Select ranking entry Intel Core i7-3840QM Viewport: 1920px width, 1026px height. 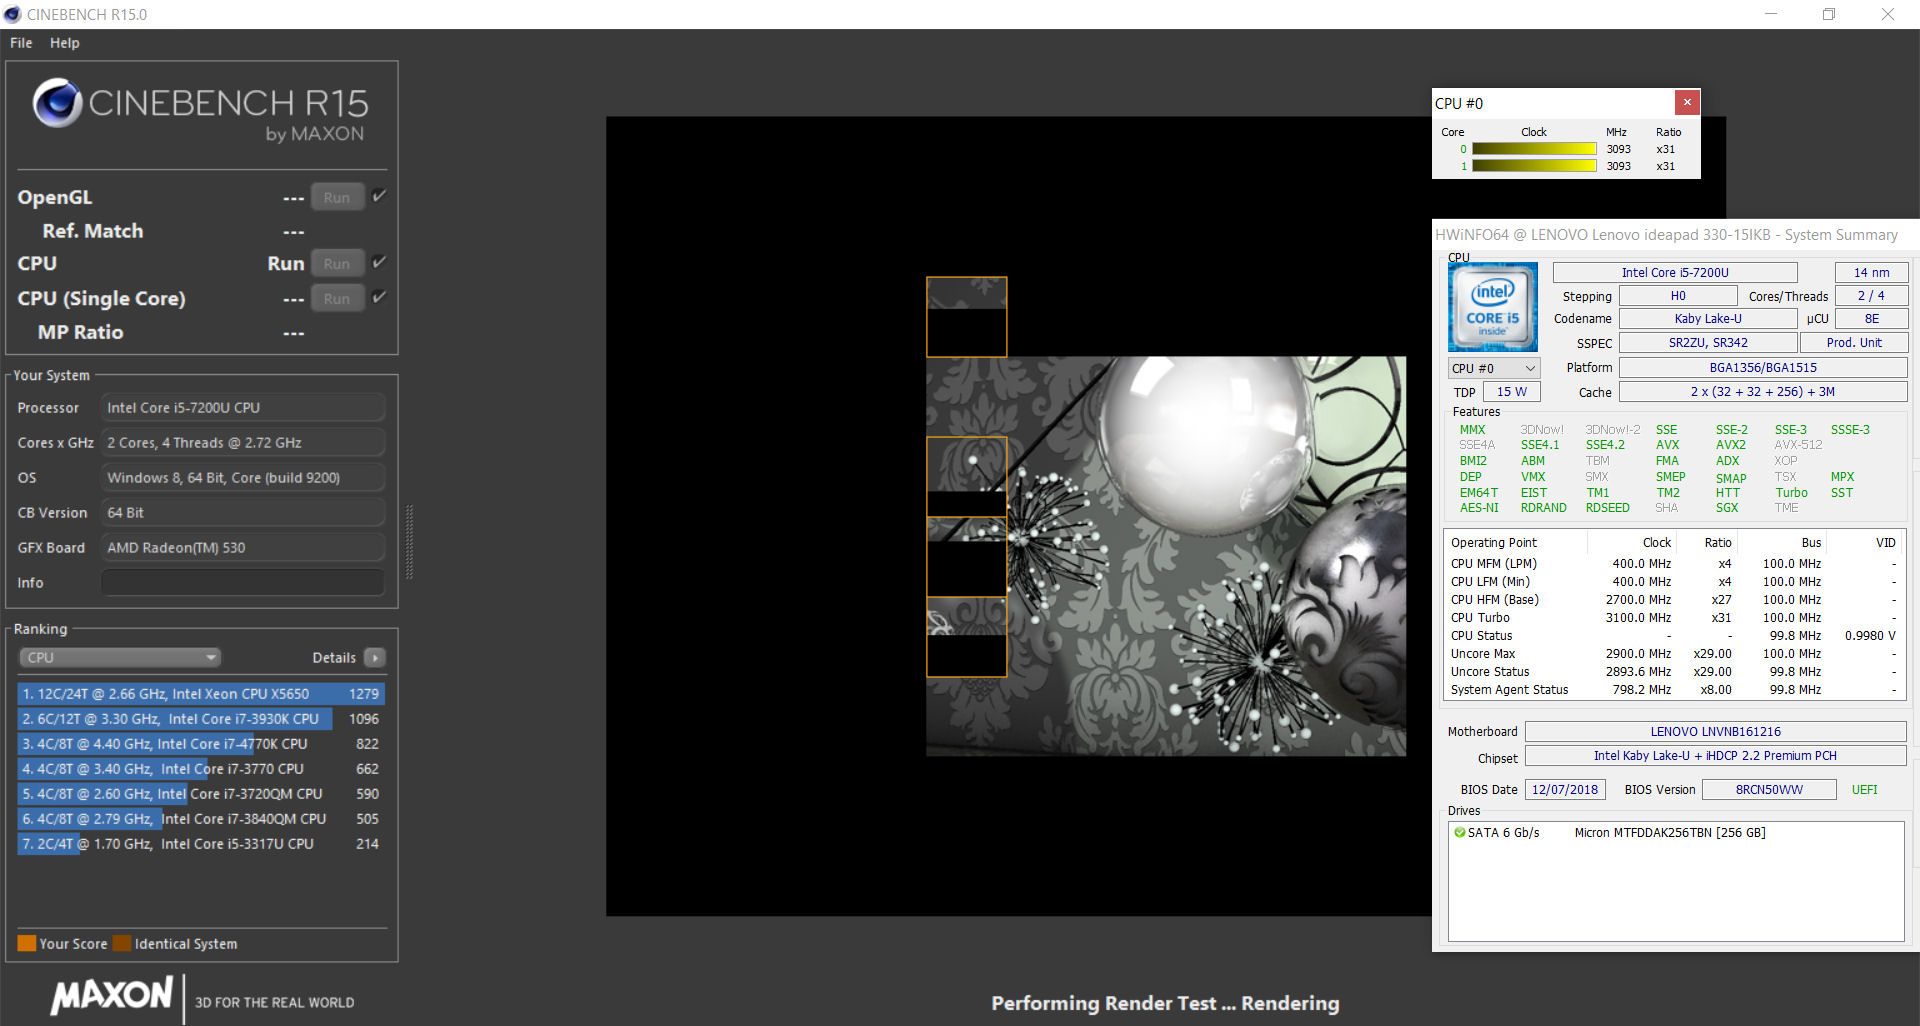click(201, 818)
